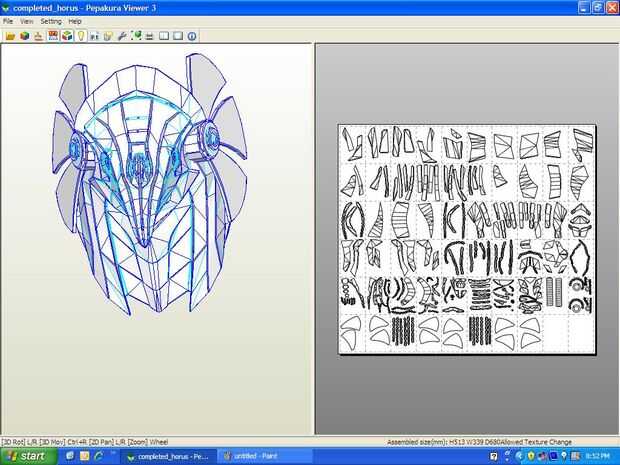
Task: Click the Internet Explorer quick launch icon
Action: click(98, 456)
